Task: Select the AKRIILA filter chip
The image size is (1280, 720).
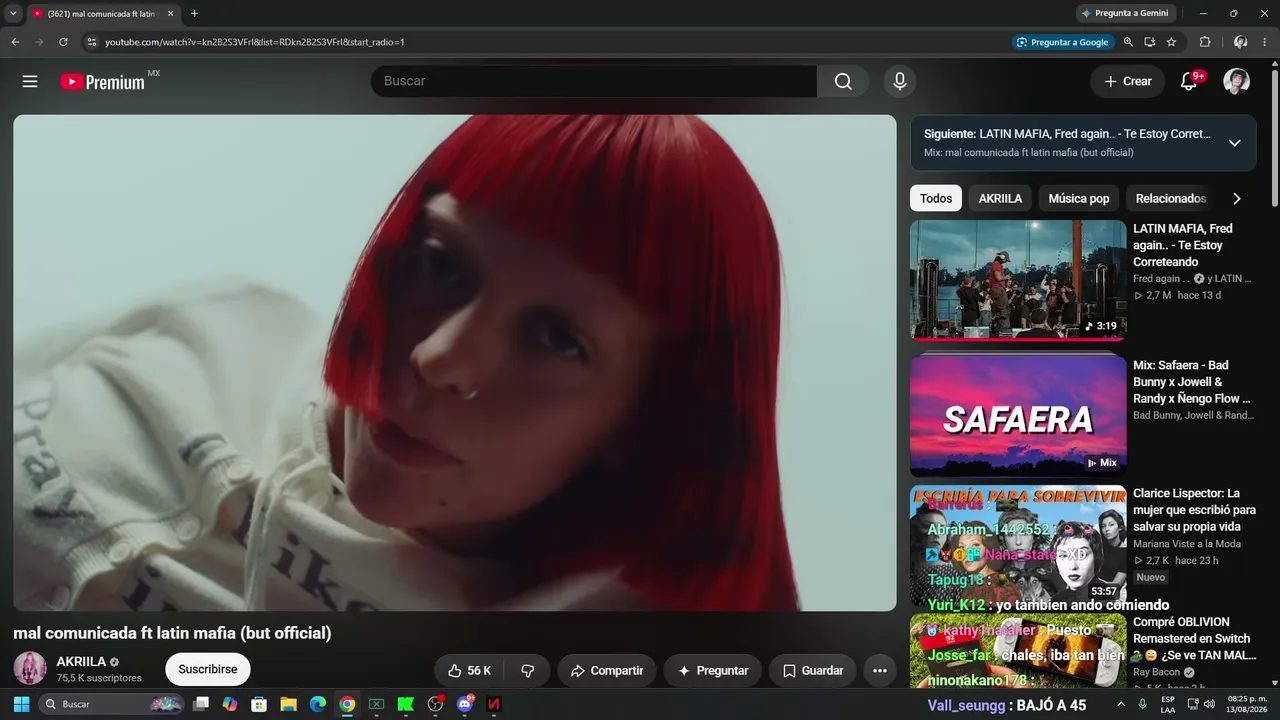Action: [x=1000, y=199]
